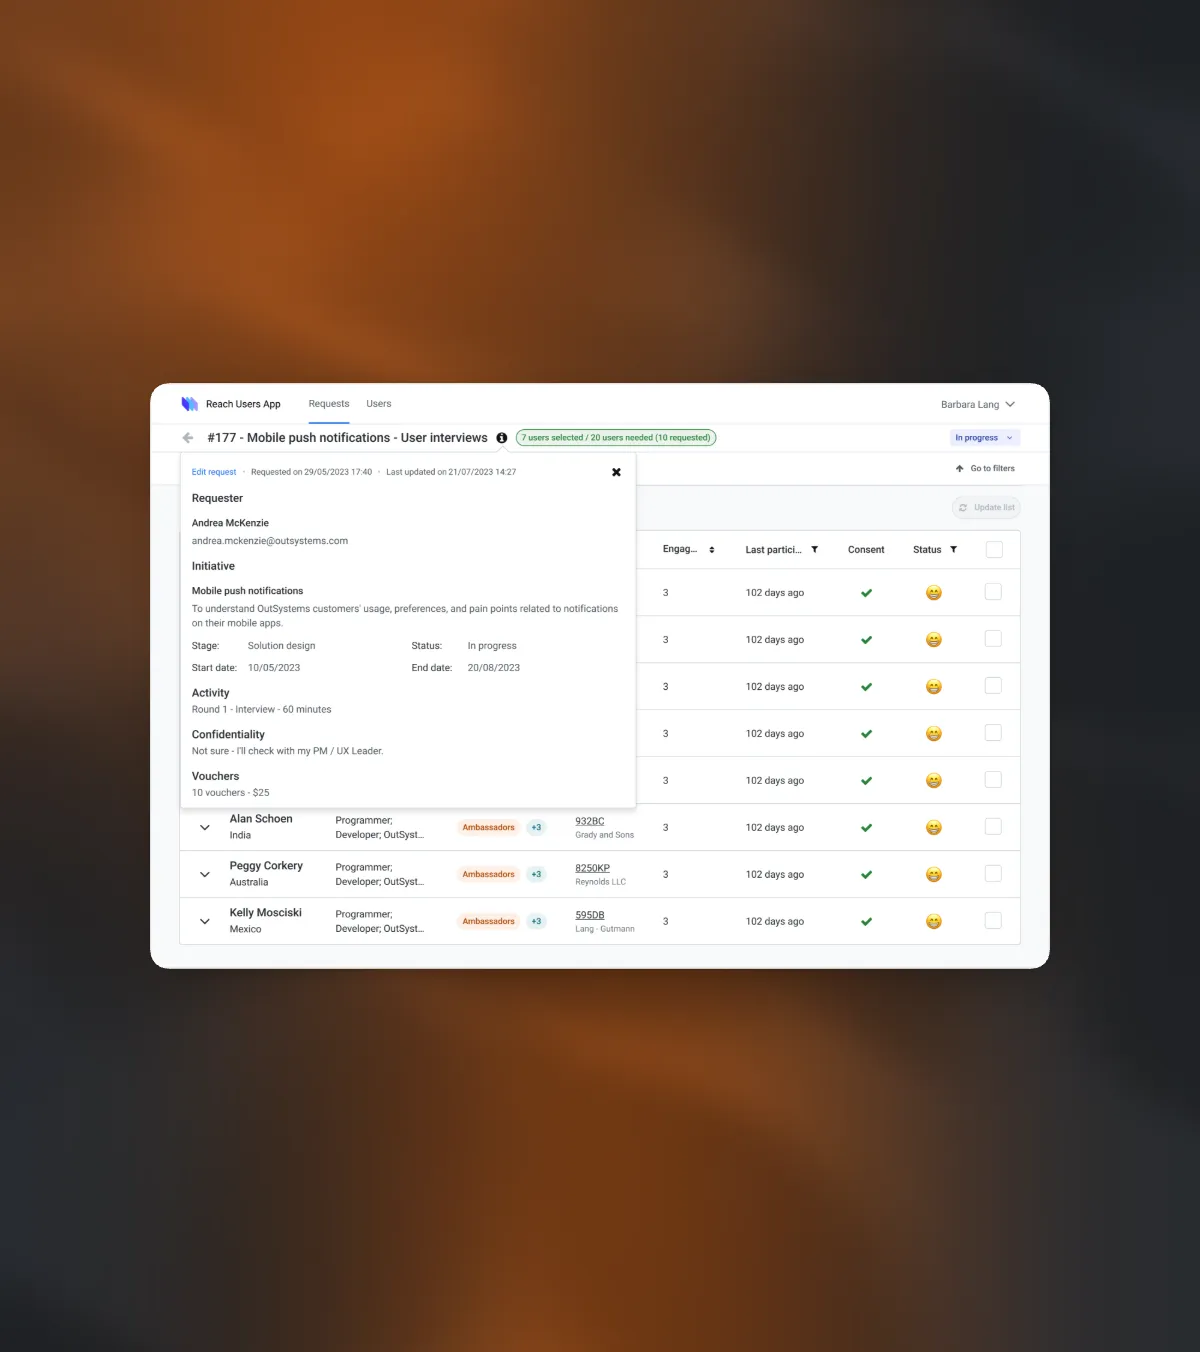This screenshot has height=1352, width=1200.
Task: Open the In progress status dropdown
Action: click(x=985, y=438)
